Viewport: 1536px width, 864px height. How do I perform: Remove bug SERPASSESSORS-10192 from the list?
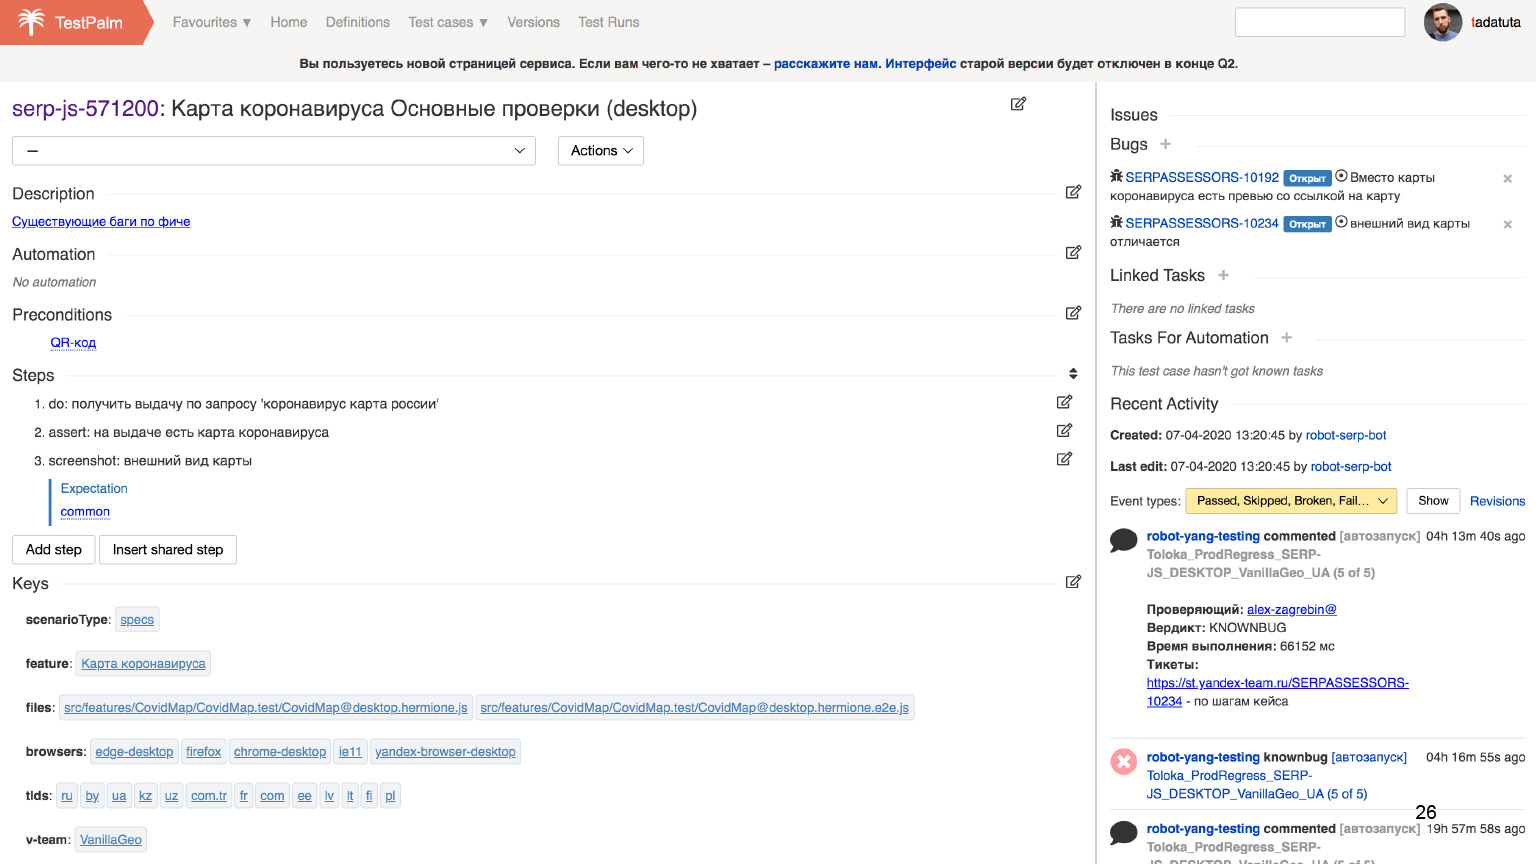pos(1507,179)
